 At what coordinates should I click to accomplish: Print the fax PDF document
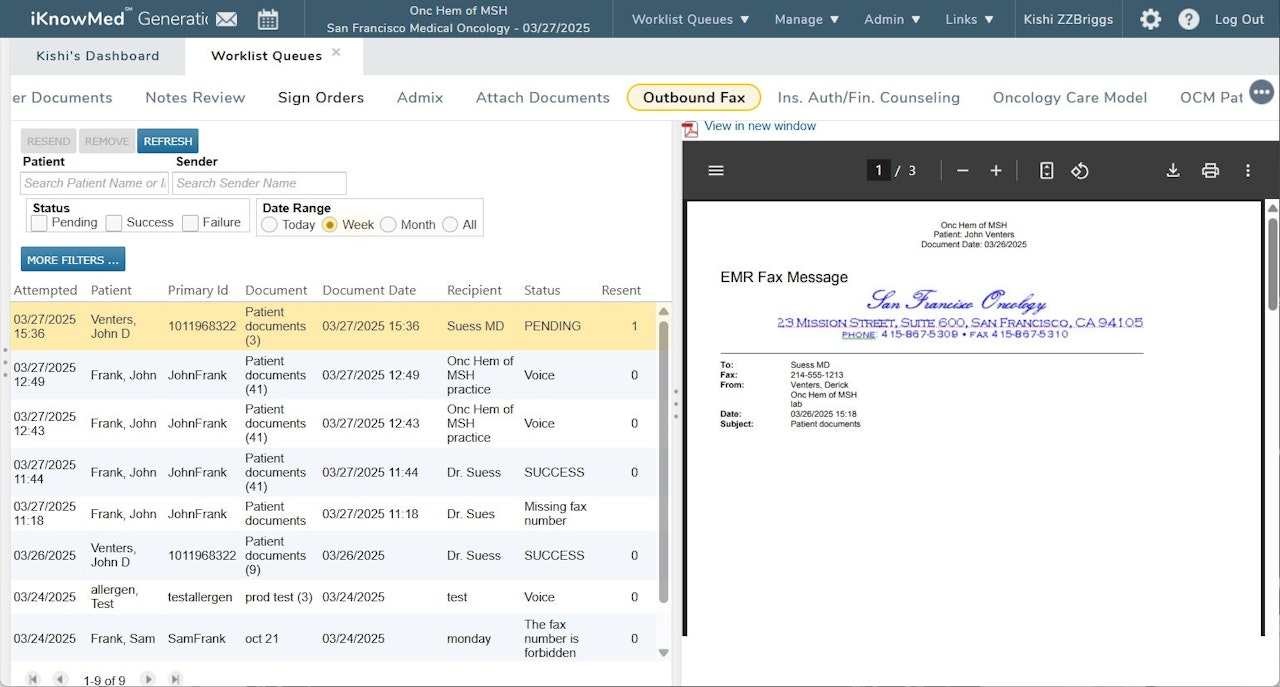pos(1210,171)
